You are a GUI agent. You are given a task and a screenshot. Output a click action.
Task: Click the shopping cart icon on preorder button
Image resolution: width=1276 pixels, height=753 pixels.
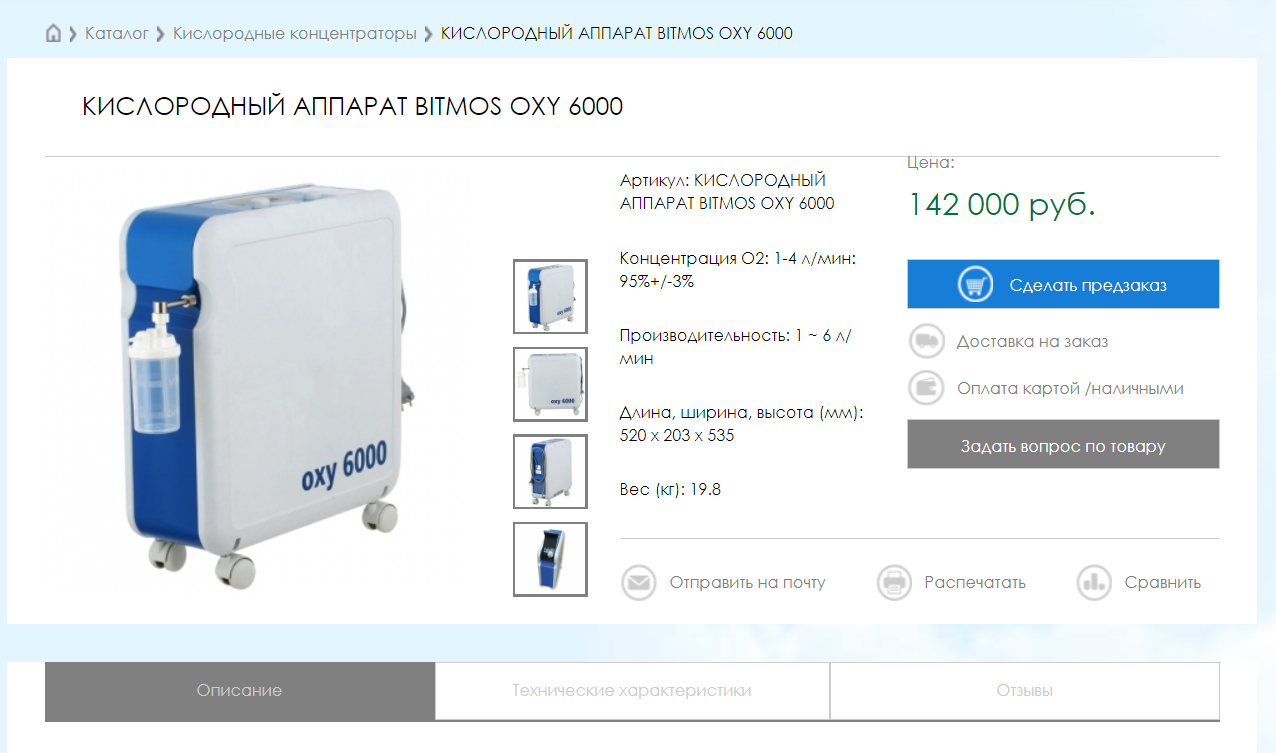coord(975,284)
